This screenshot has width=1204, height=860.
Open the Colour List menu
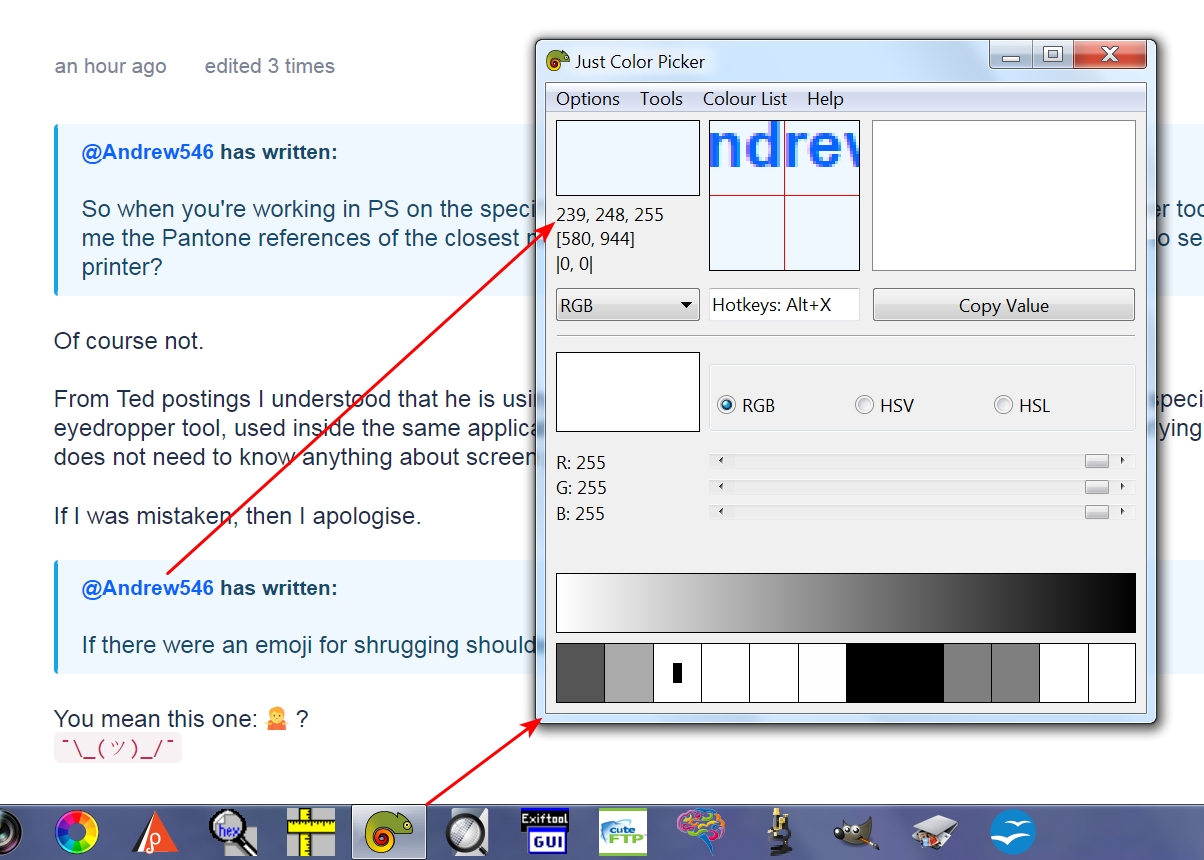pos(744,99)
